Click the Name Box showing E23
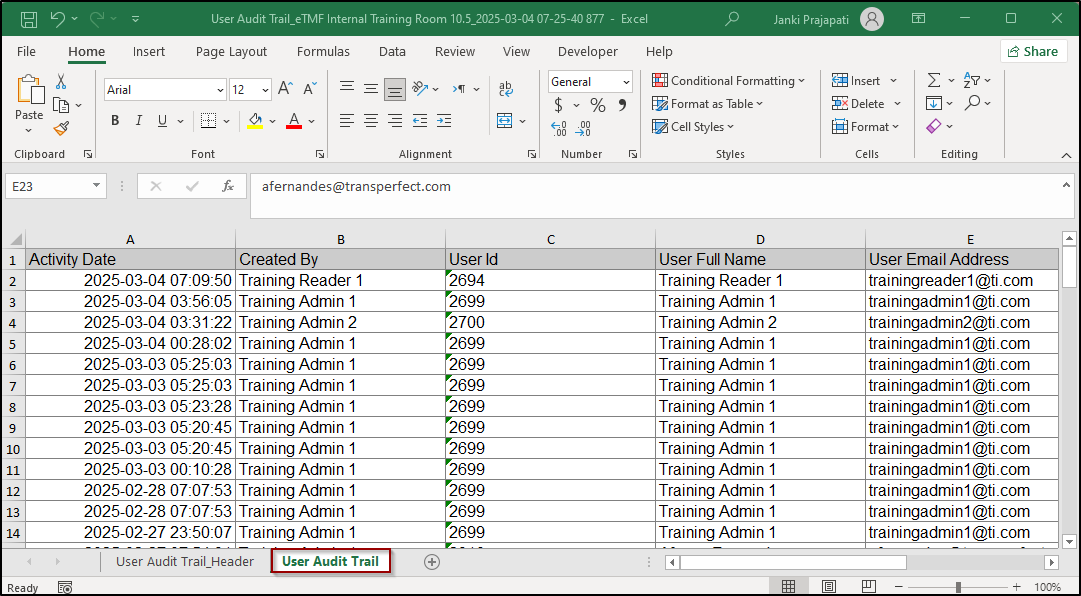The height and width of the screenshot is (596, 1081). (48, 186)
